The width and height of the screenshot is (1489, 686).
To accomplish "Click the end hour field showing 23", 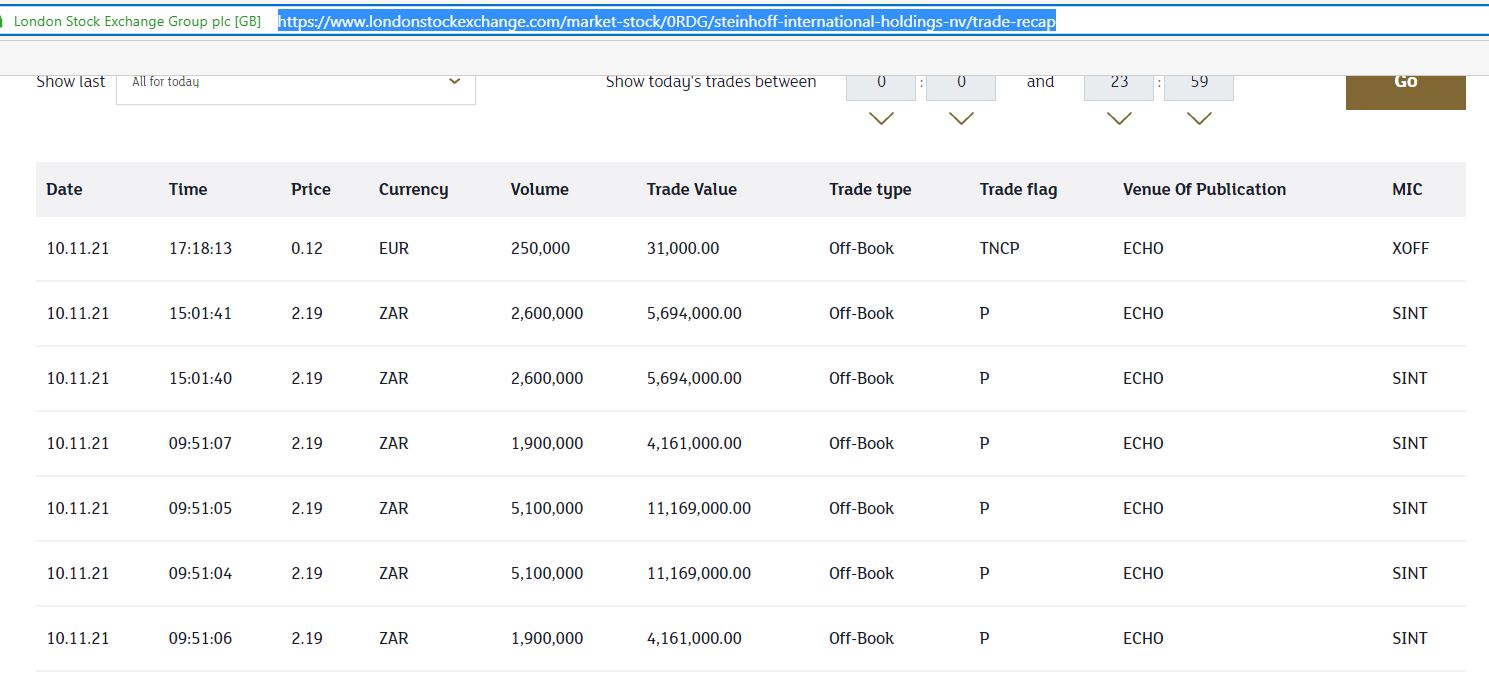I will click(x=1119, y=83).
